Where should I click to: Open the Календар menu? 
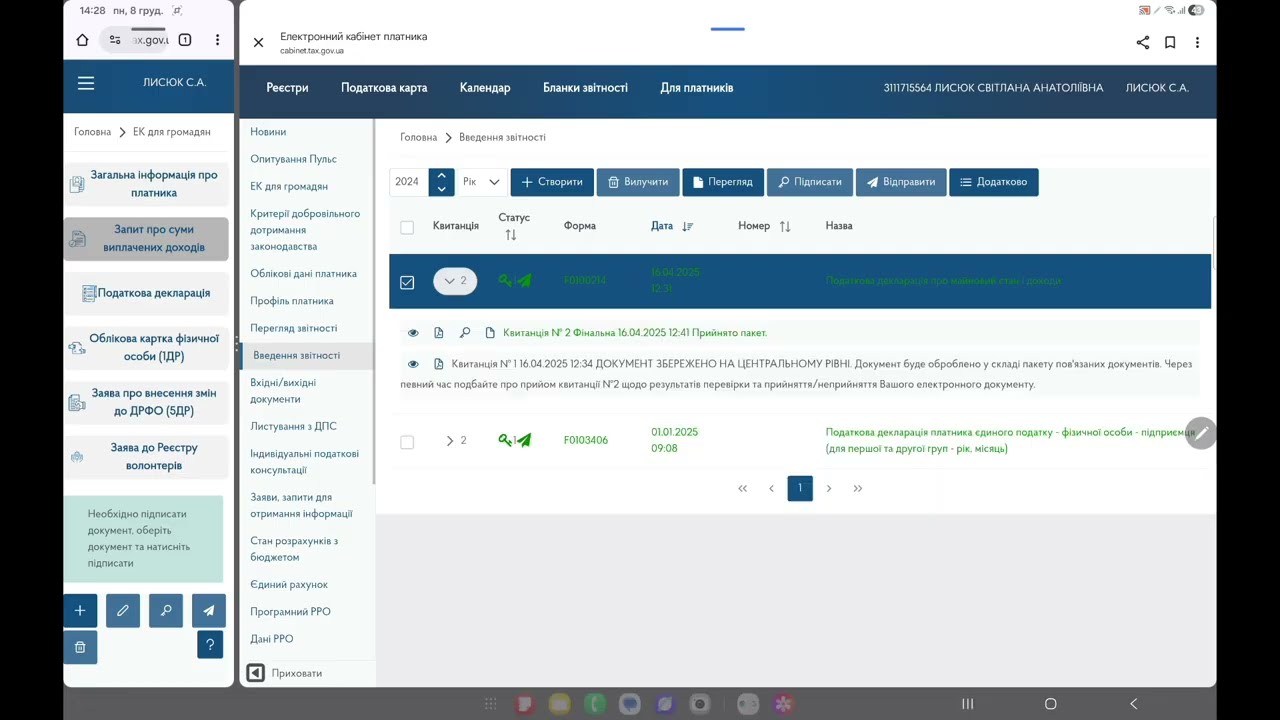[x=485, y=88]
